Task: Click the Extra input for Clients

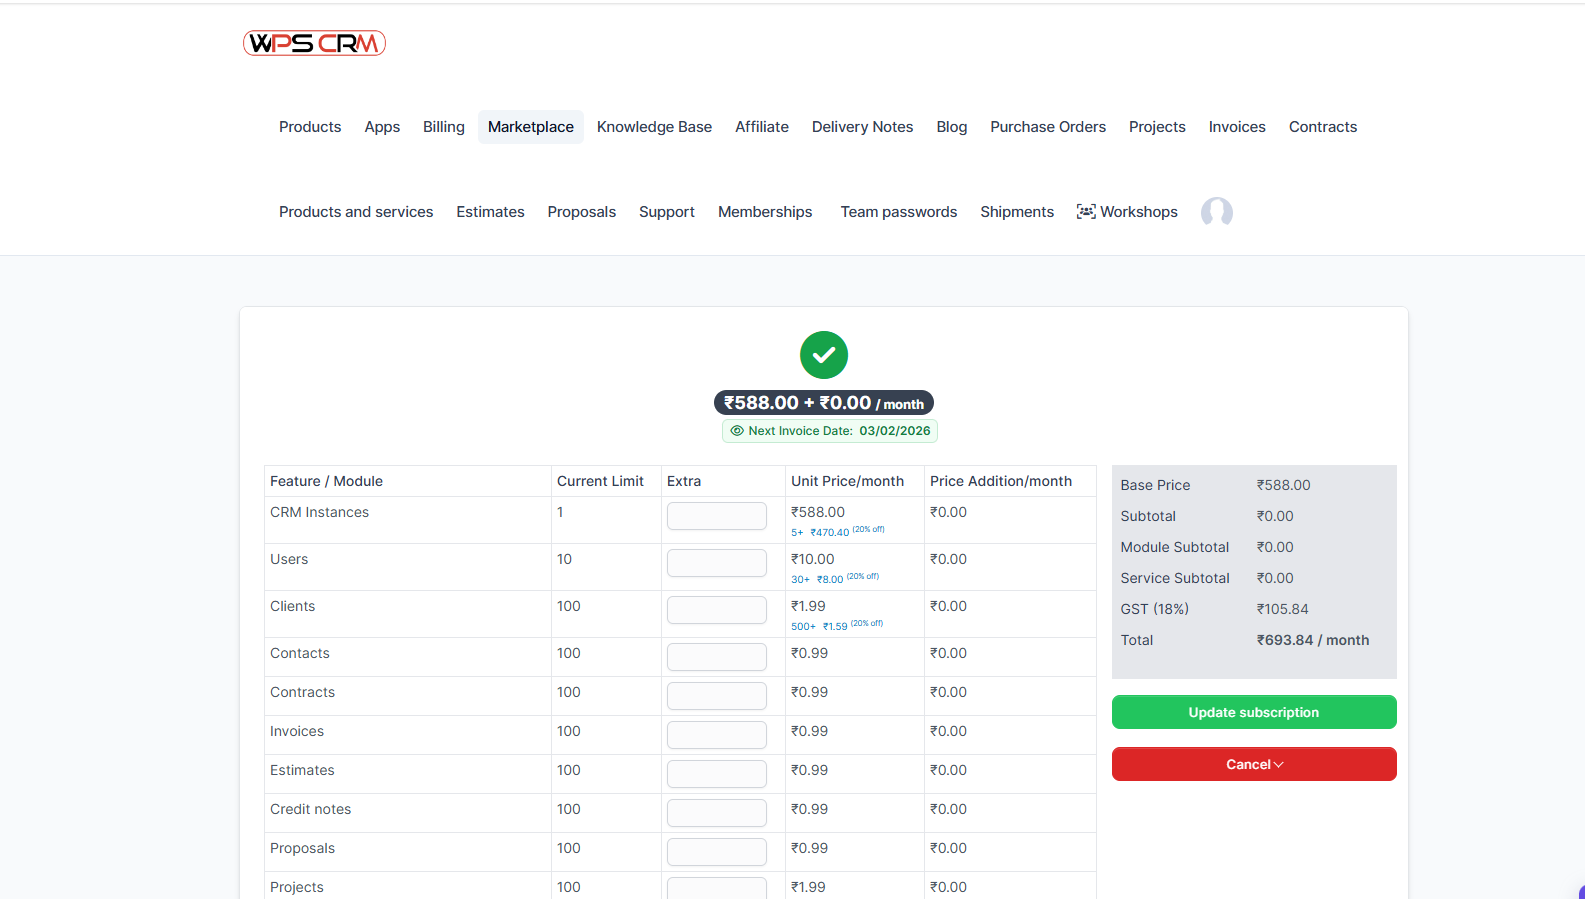Action: [716, 610]
